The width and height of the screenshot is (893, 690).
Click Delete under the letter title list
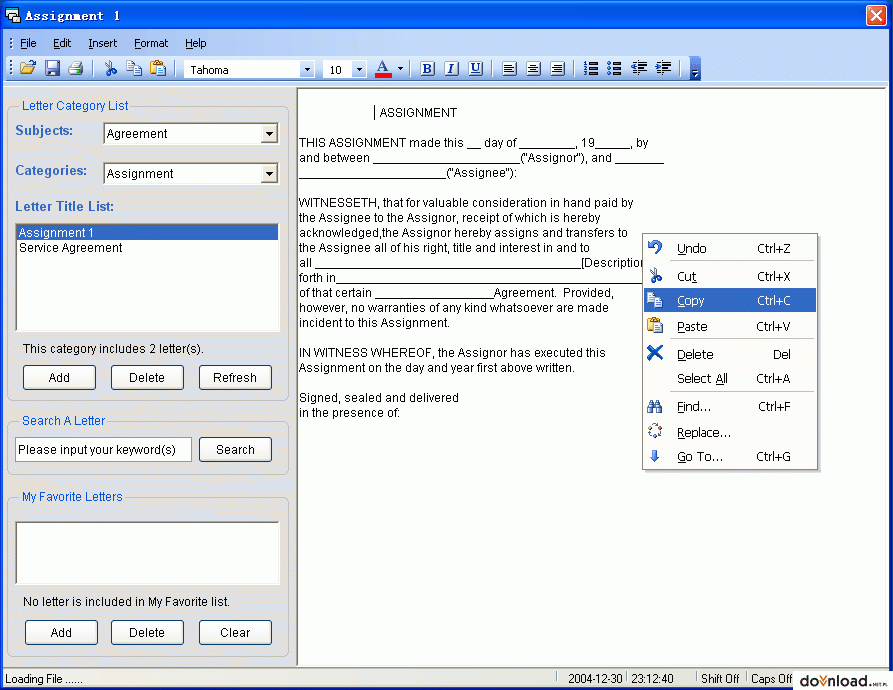tap(147, 377)
